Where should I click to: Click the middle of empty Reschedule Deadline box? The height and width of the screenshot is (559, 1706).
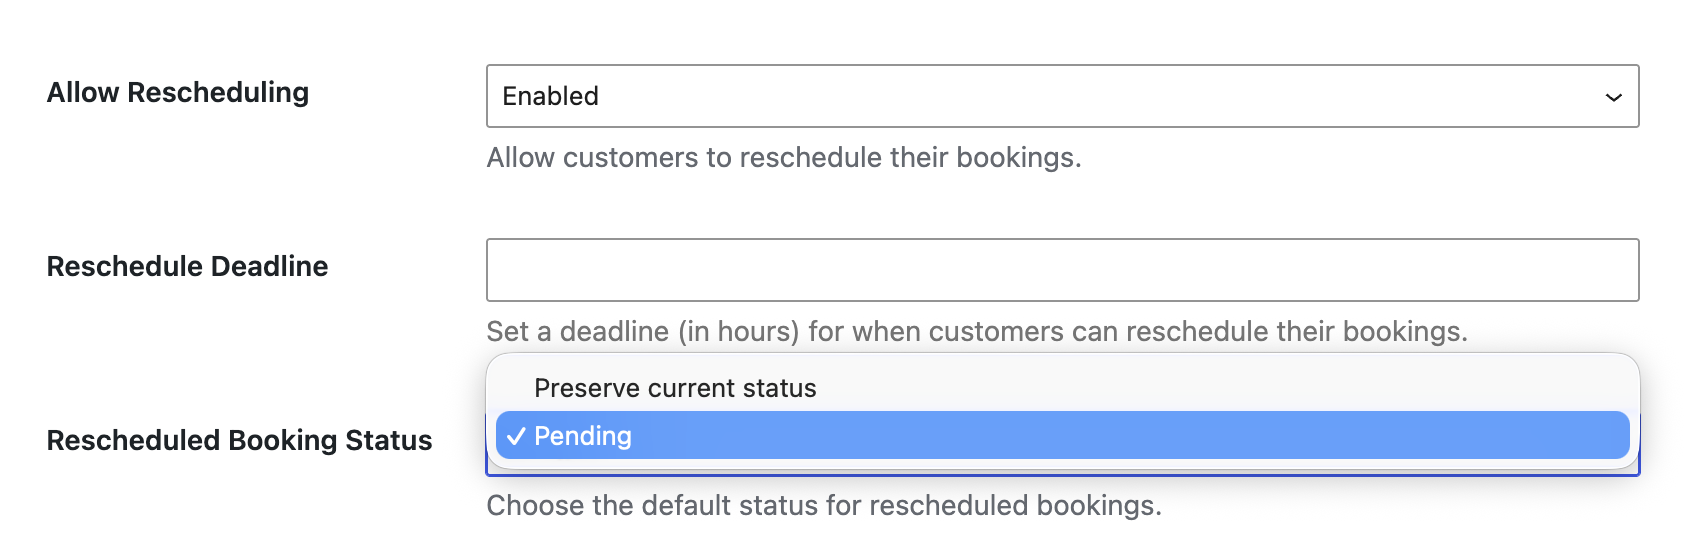click(x=1062, y=270)
